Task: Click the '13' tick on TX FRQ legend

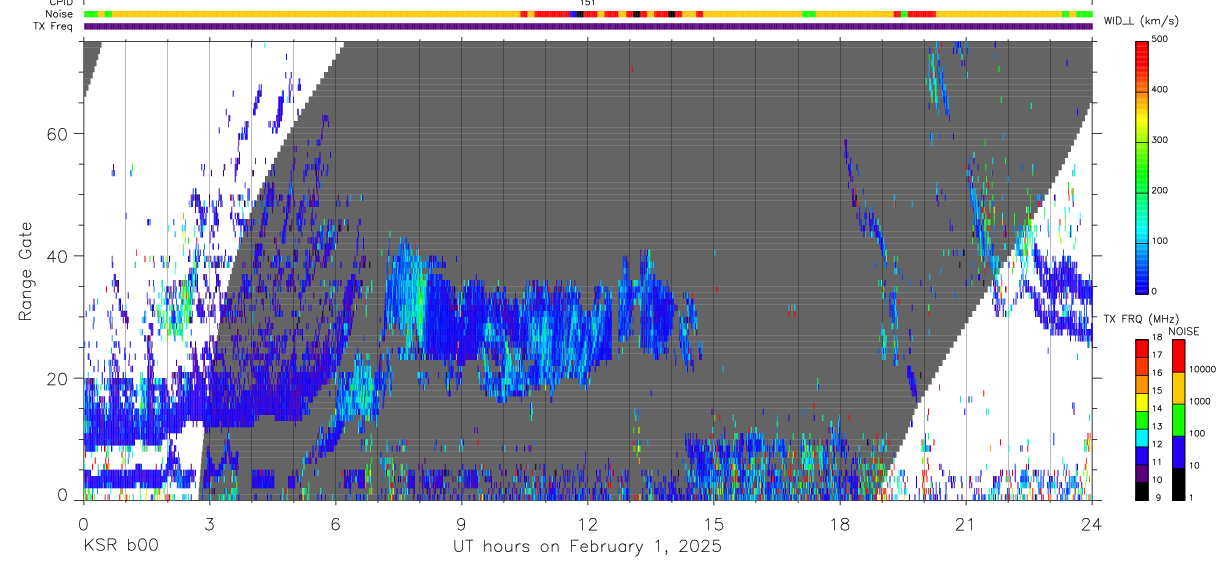Action: click(x=1157, y=426)
